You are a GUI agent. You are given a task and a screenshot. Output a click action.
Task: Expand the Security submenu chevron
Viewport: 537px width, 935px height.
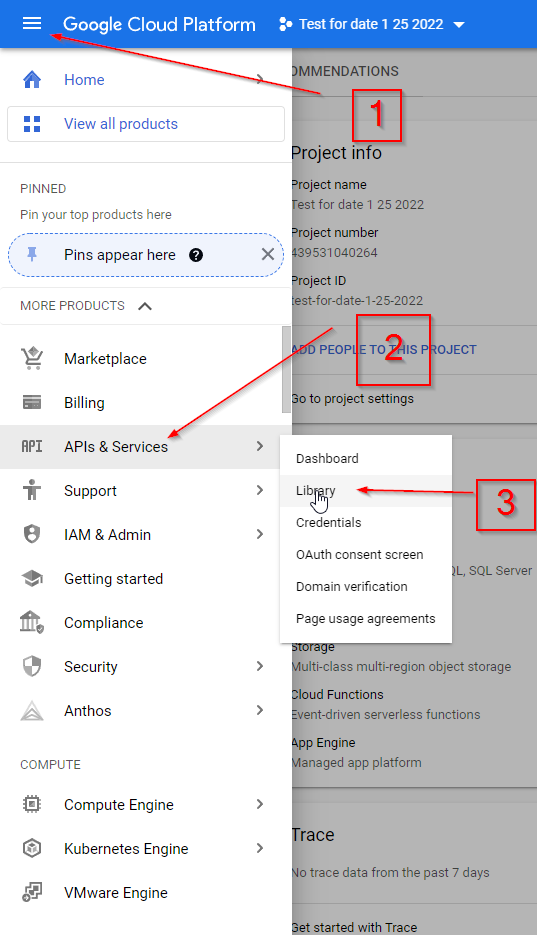click(x=260, y=666)
